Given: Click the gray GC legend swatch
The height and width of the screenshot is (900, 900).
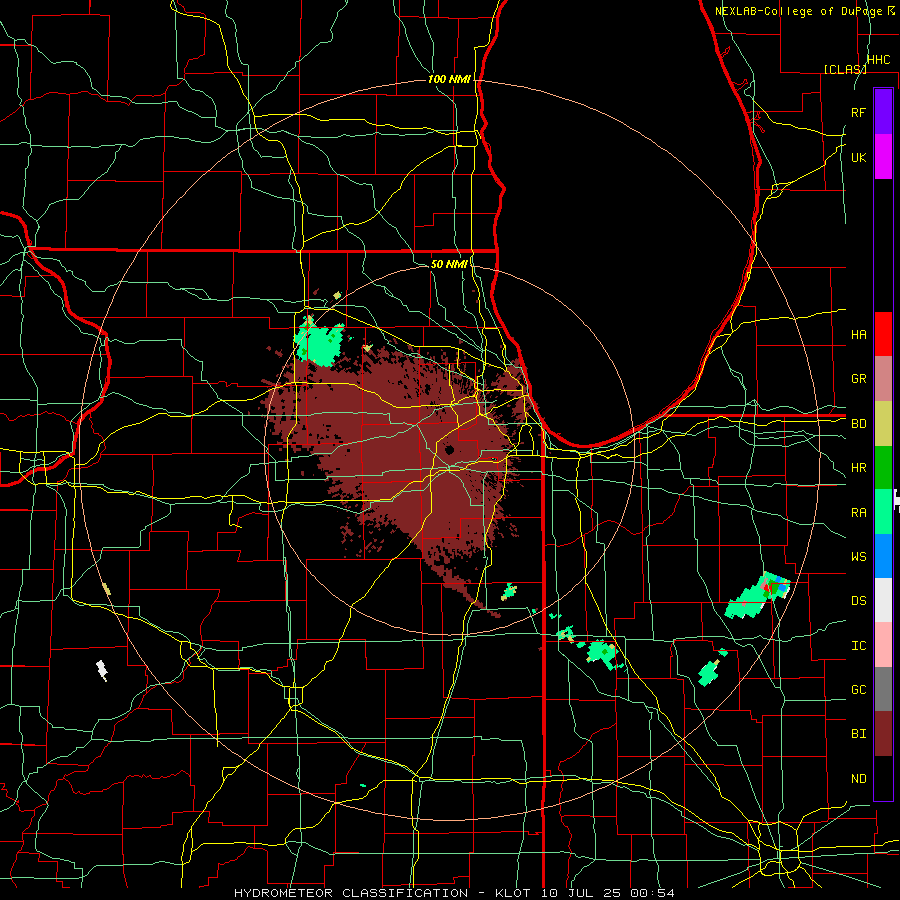Looking at the screenshot, I should coord(883,689).
